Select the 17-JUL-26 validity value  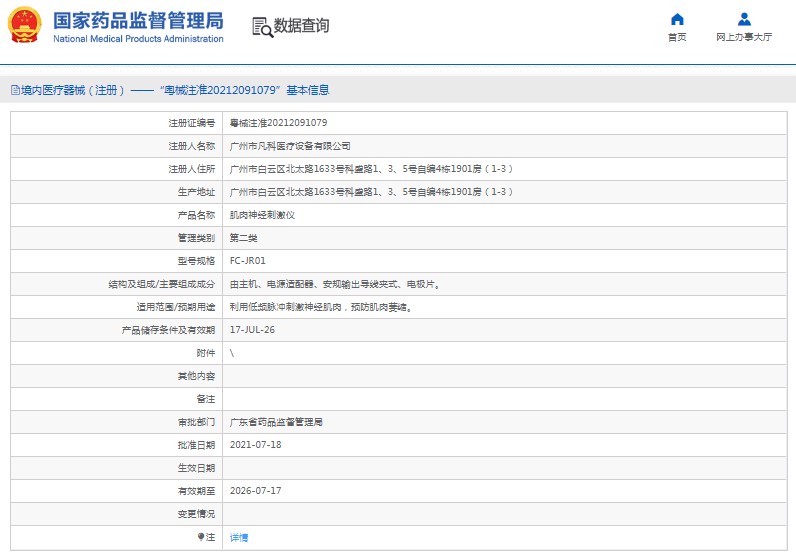click(x=252, y=330)
